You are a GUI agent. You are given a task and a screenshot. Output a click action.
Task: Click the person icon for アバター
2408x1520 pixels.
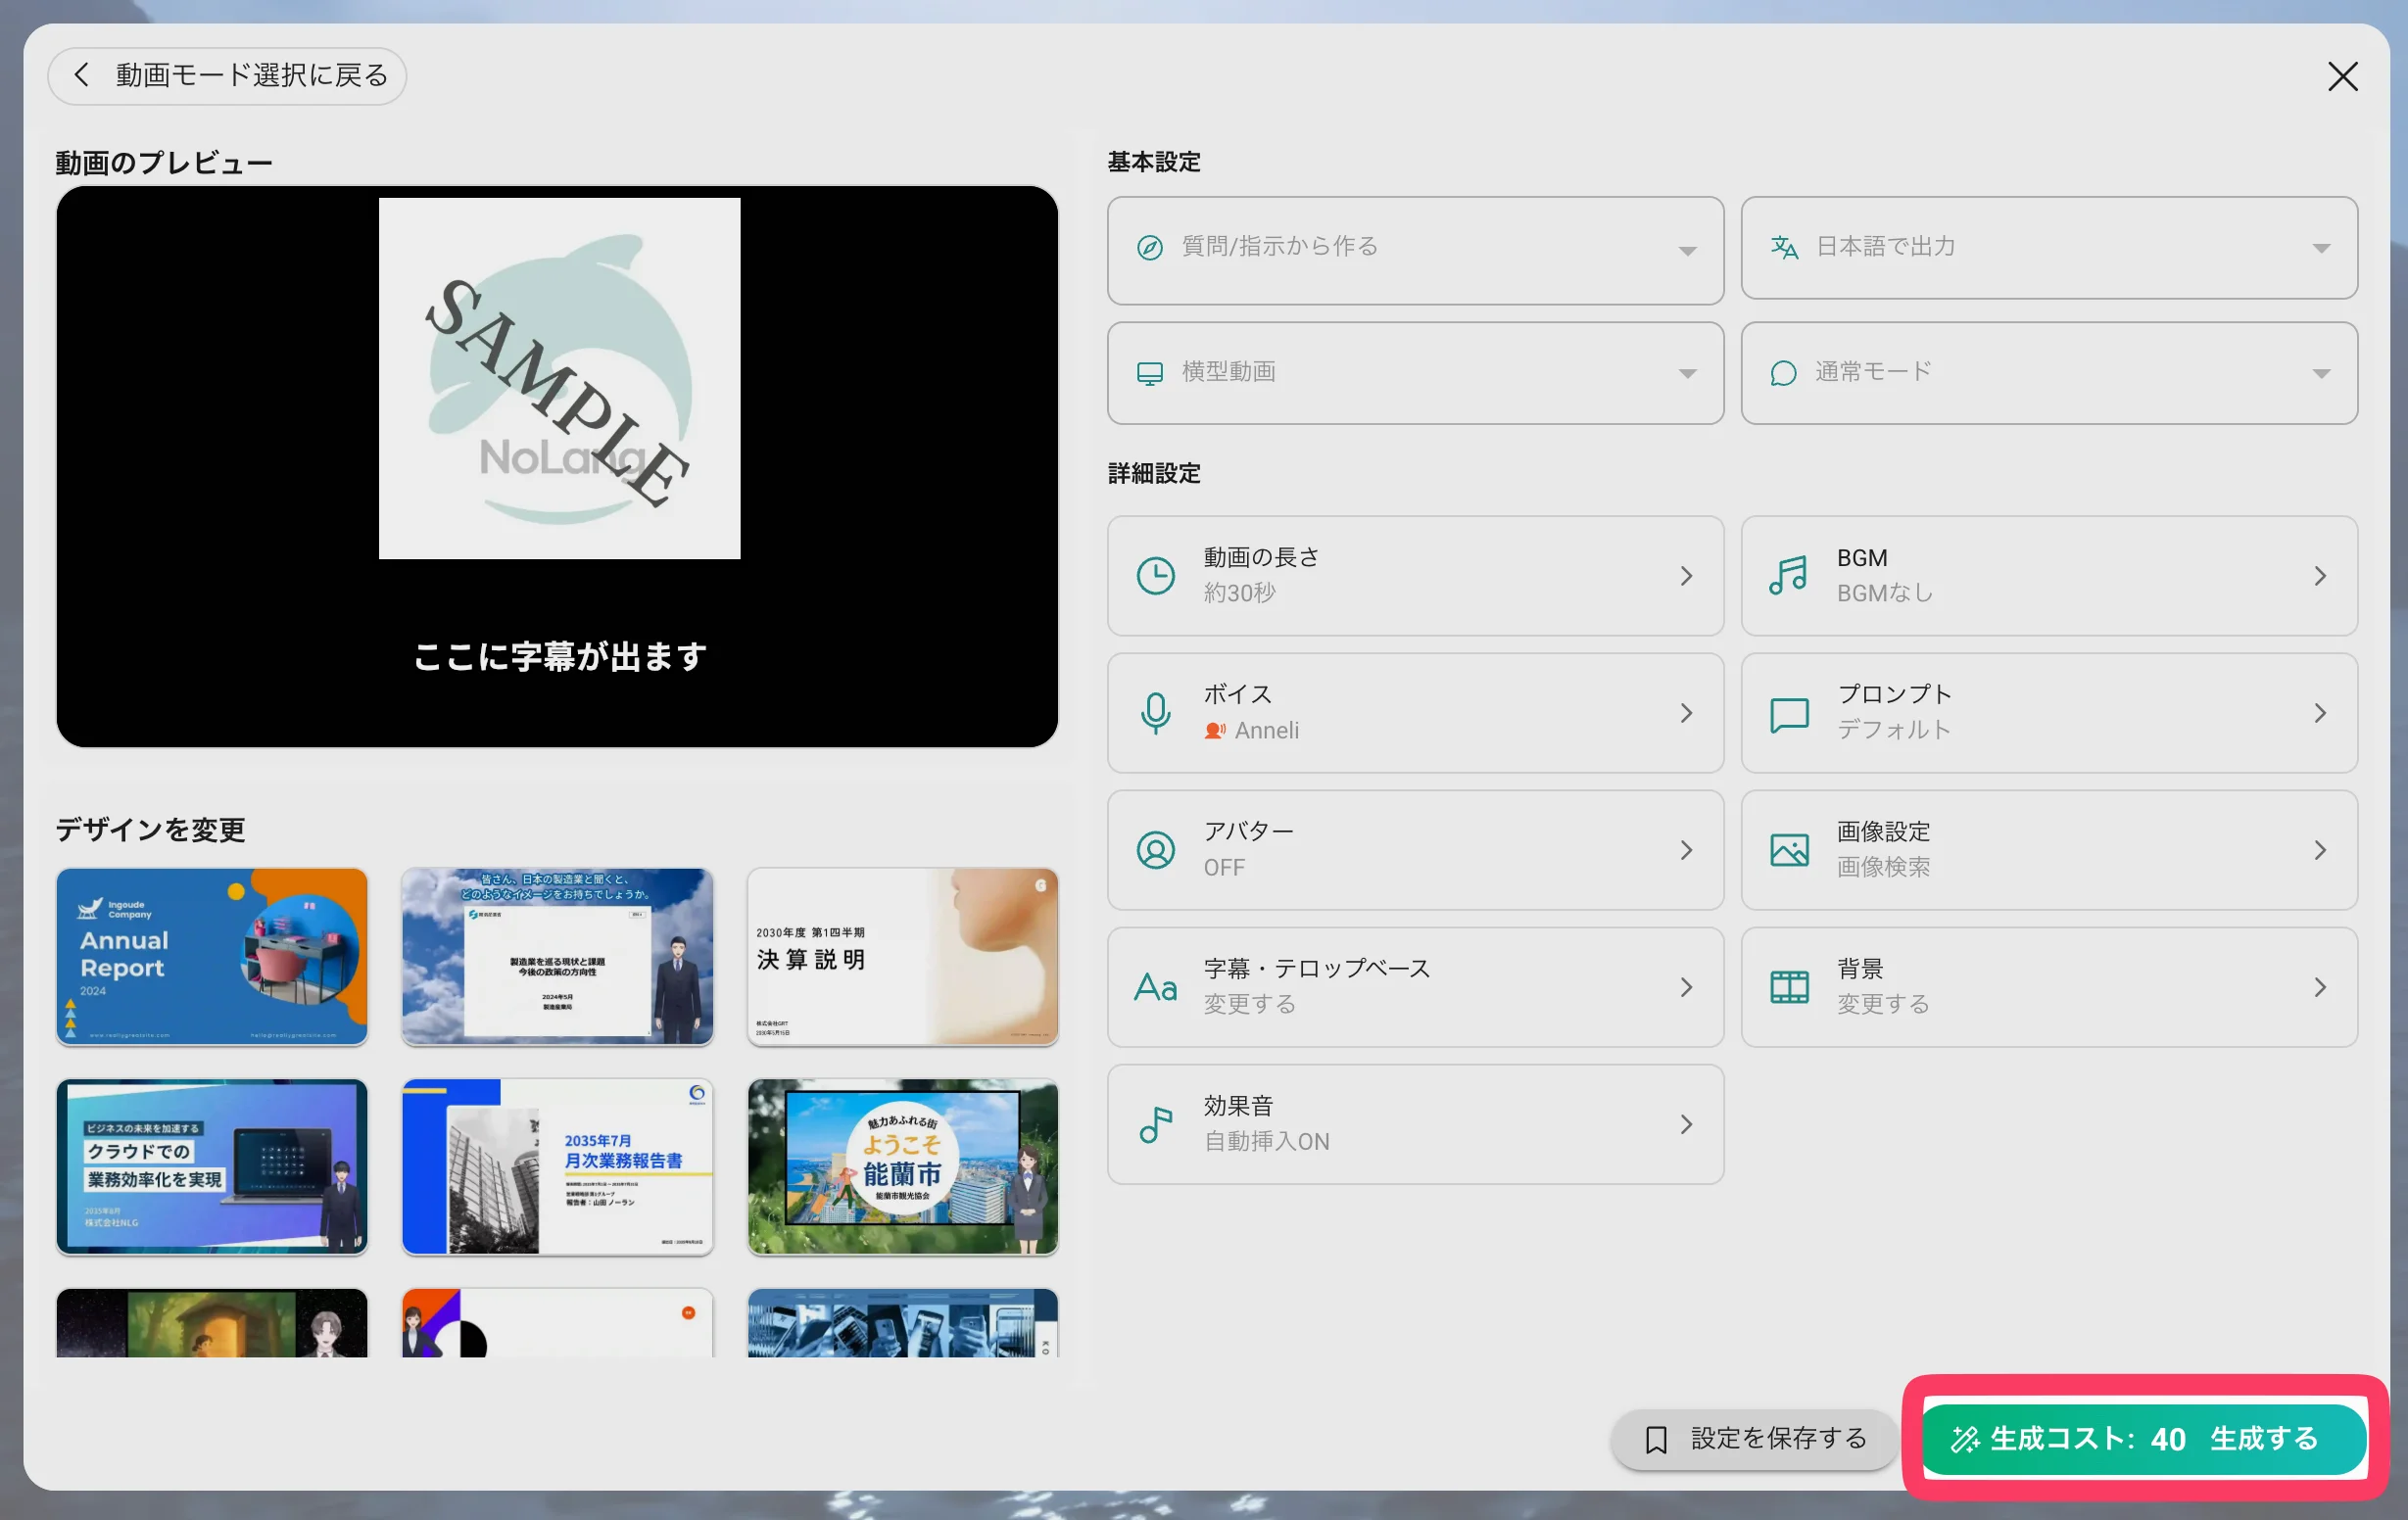pos(1156,850)
